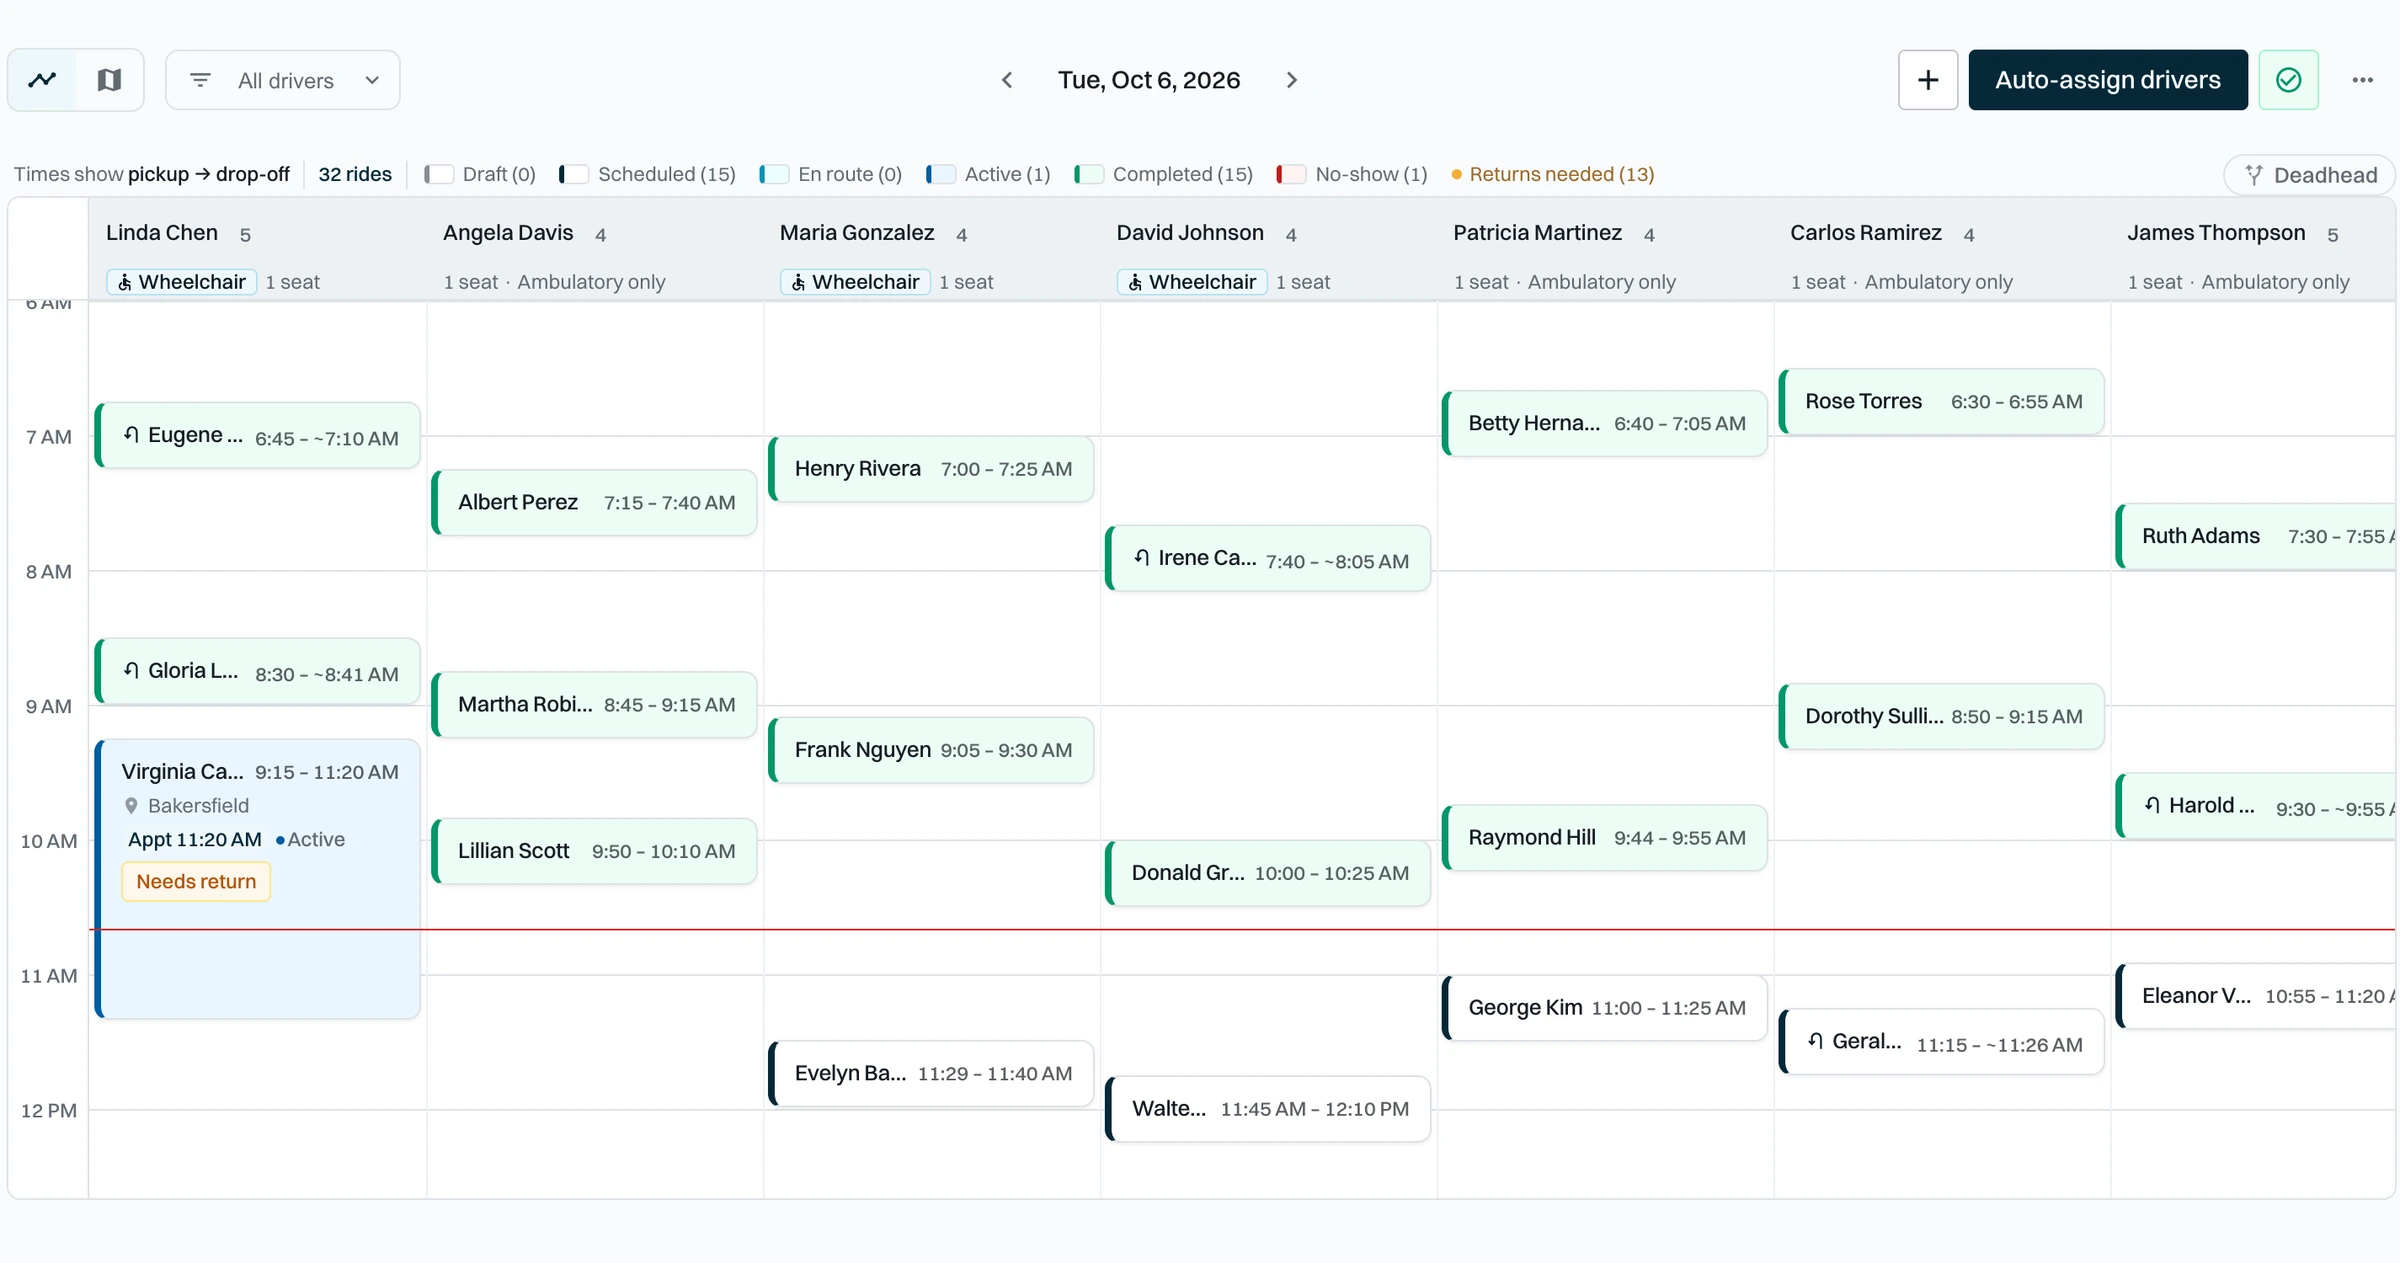This screenshot has height=1263, width=2400.
Task: Open the All drivers filter dropdown
Action: (x=283, y=80)
